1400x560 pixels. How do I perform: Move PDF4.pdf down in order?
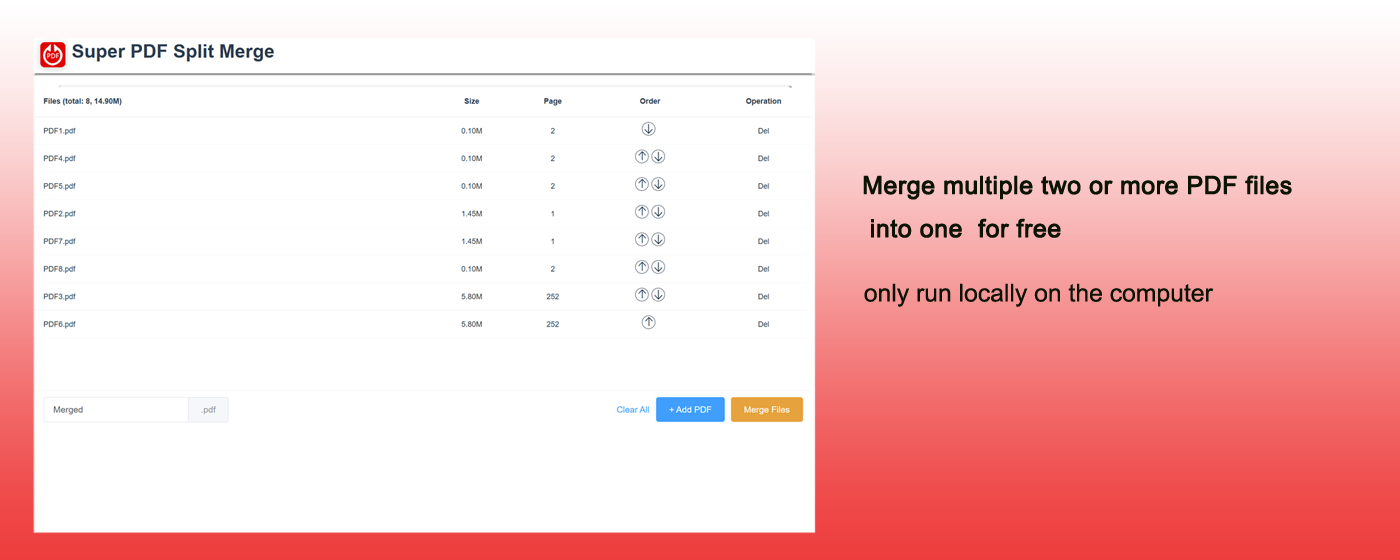pyautogui.click(x=658, y=157)
